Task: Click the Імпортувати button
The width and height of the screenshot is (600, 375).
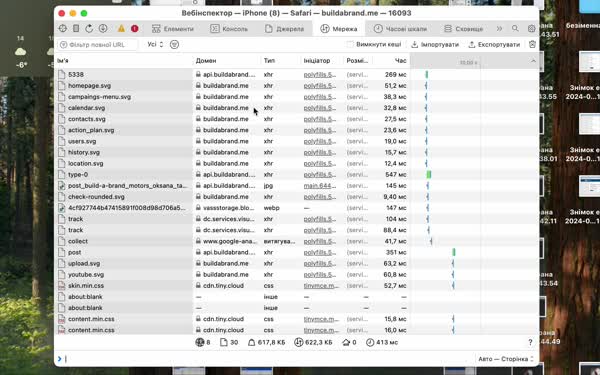Action: [x=435, y=44]
